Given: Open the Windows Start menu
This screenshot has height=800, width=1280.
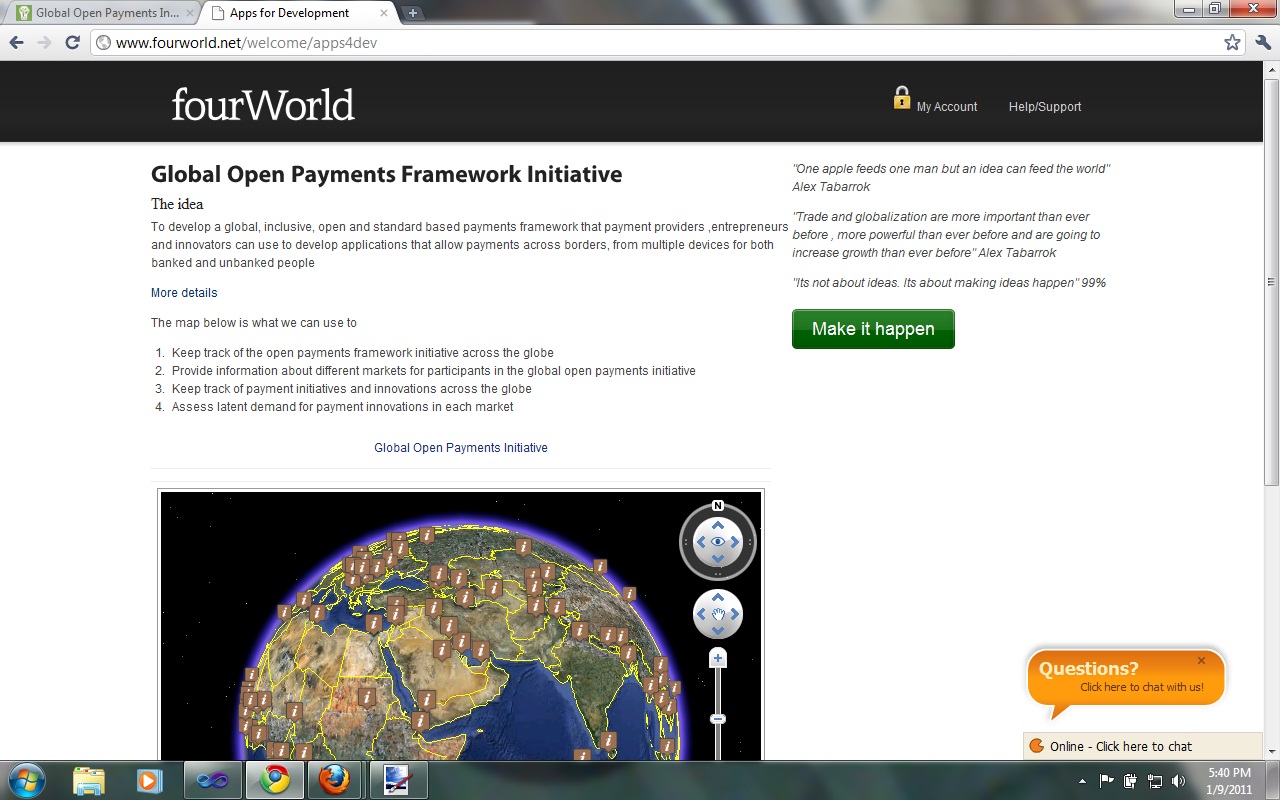Looking at the screenshot, I should (x=26, y=780).
